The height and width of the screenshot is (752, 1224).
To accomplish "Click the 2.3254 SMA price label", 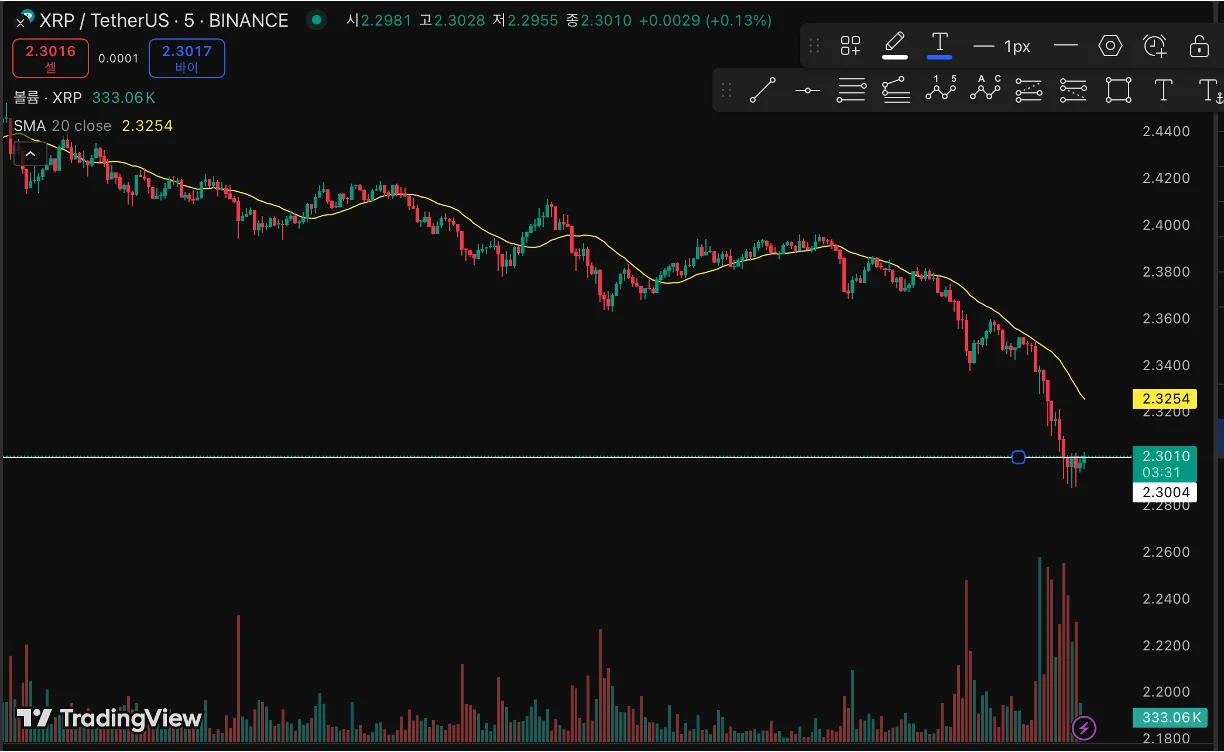I will tap(1165, 399).
